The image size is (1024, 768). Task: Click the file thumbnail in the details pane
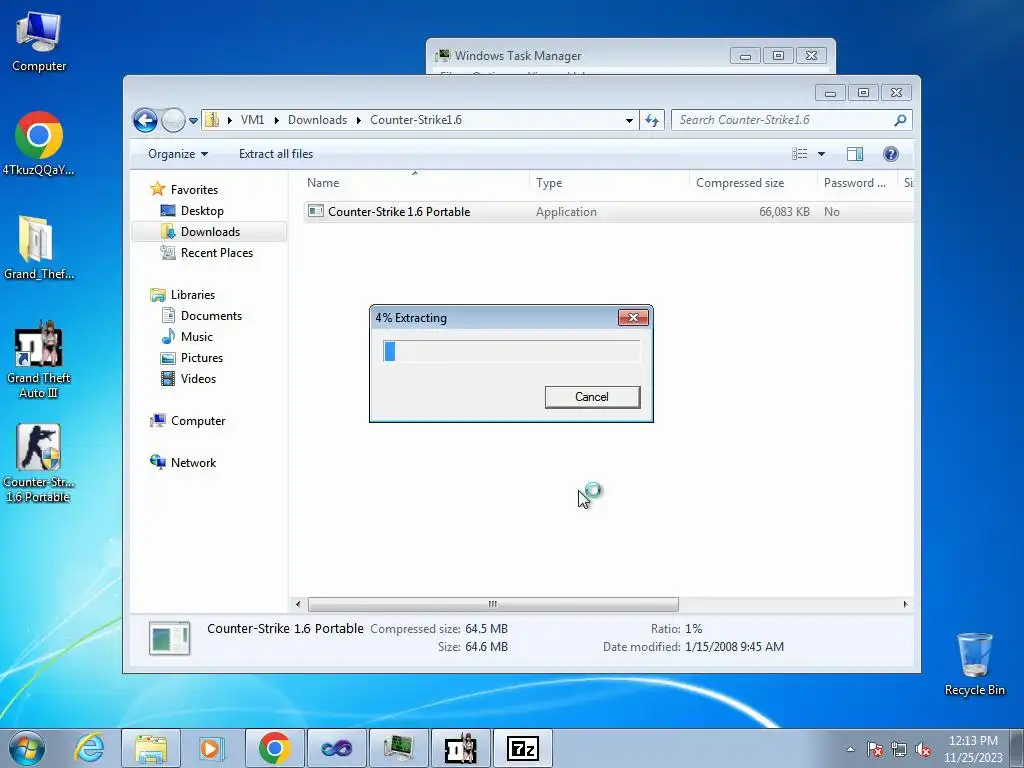click(x=170, y=638)
